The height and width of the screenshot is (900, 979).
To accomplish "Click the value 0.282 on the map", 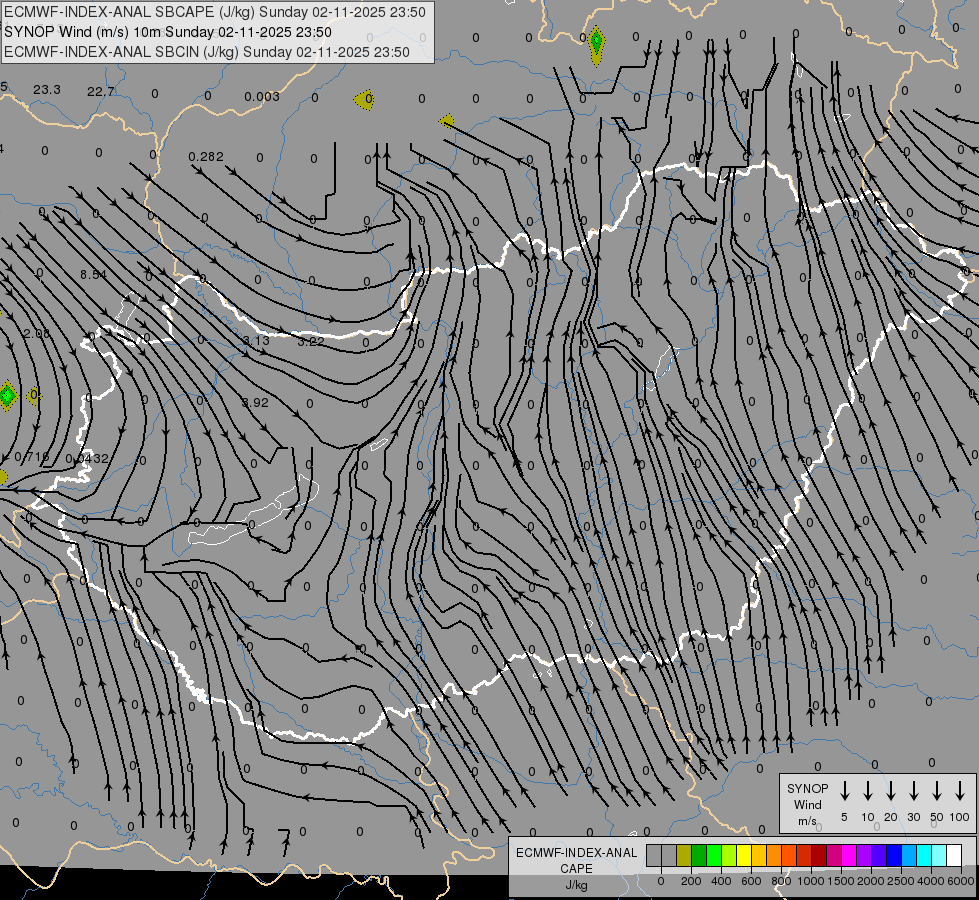I will coord(206,156).
